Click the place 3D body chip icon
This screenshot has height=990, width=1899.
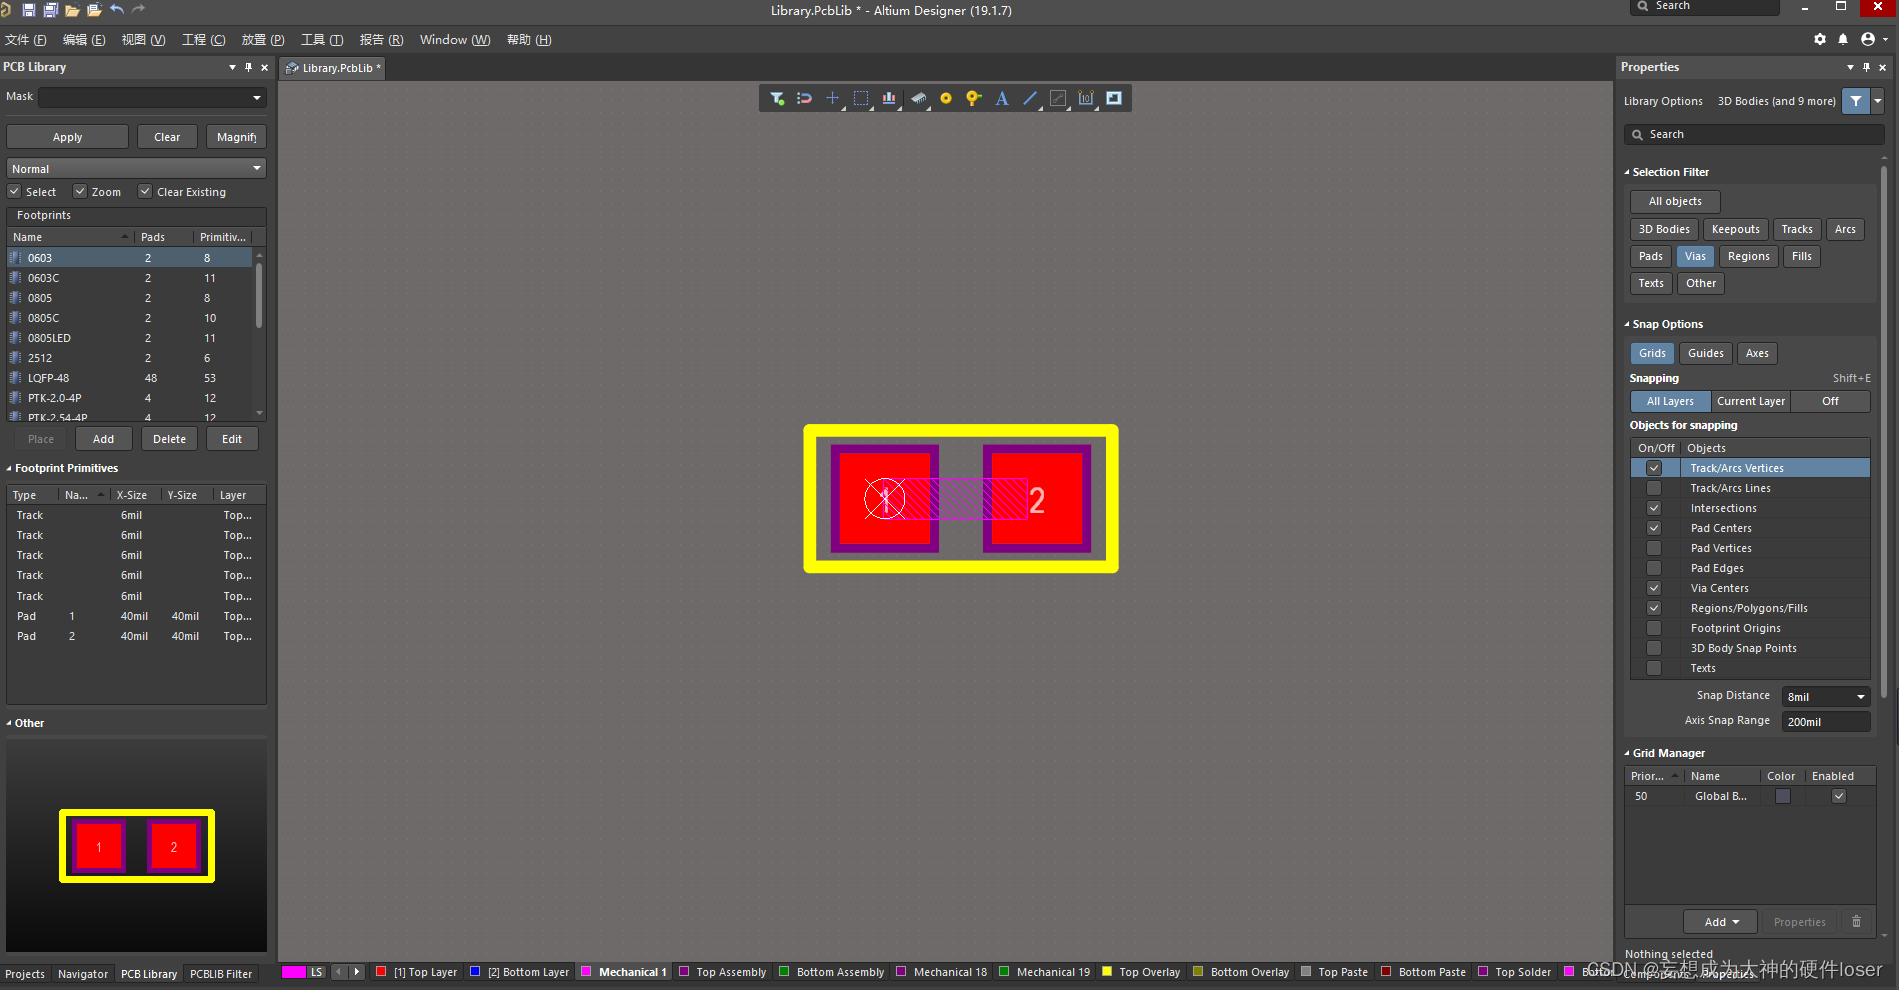pos(918,98)
